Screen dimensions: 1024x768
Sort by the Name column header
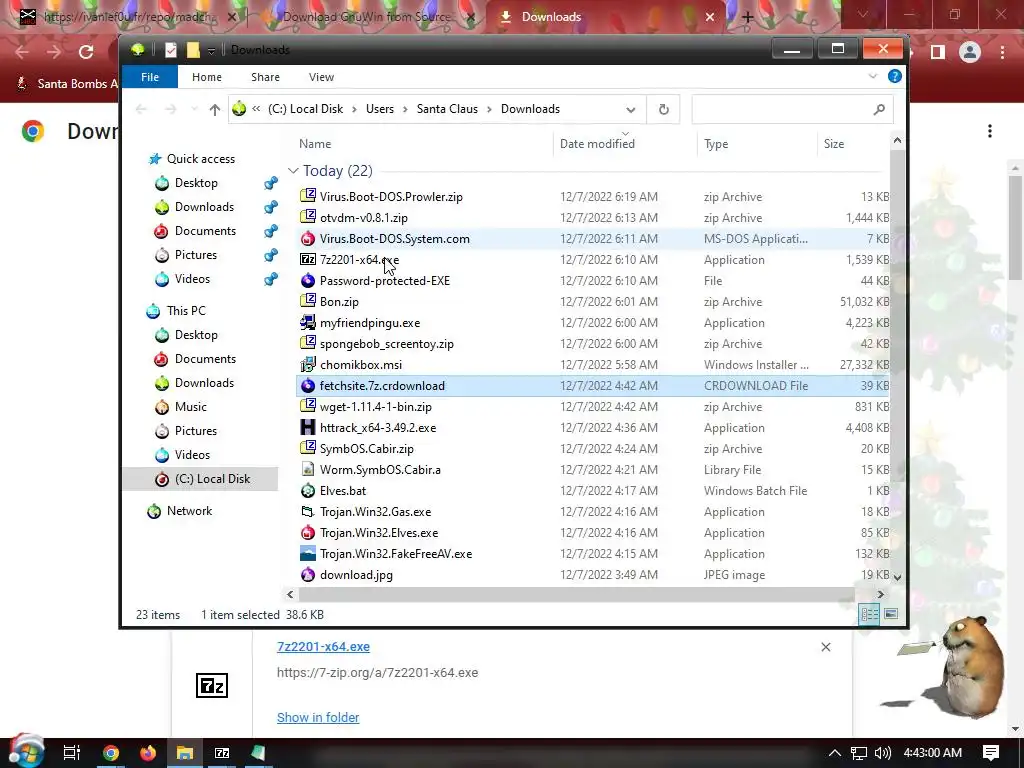315,144
